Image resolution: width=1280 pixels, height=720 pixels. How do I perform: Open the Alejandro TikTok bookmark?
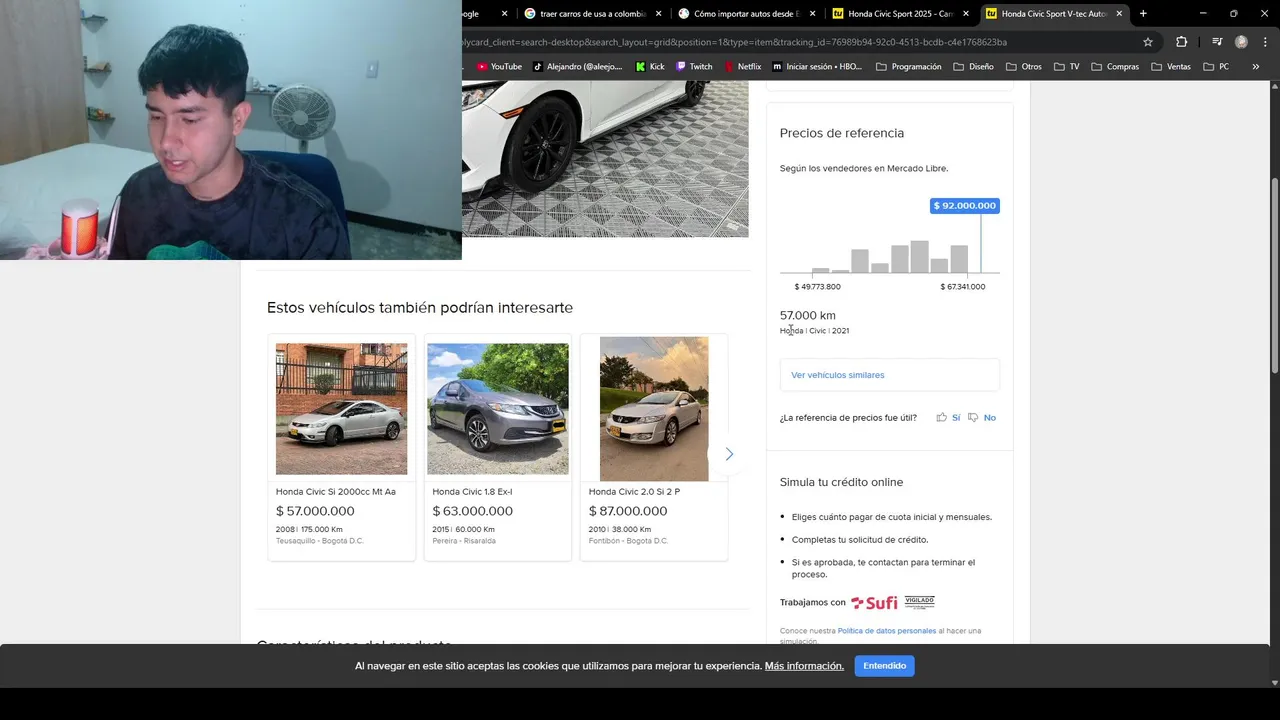tap(577, 67)
